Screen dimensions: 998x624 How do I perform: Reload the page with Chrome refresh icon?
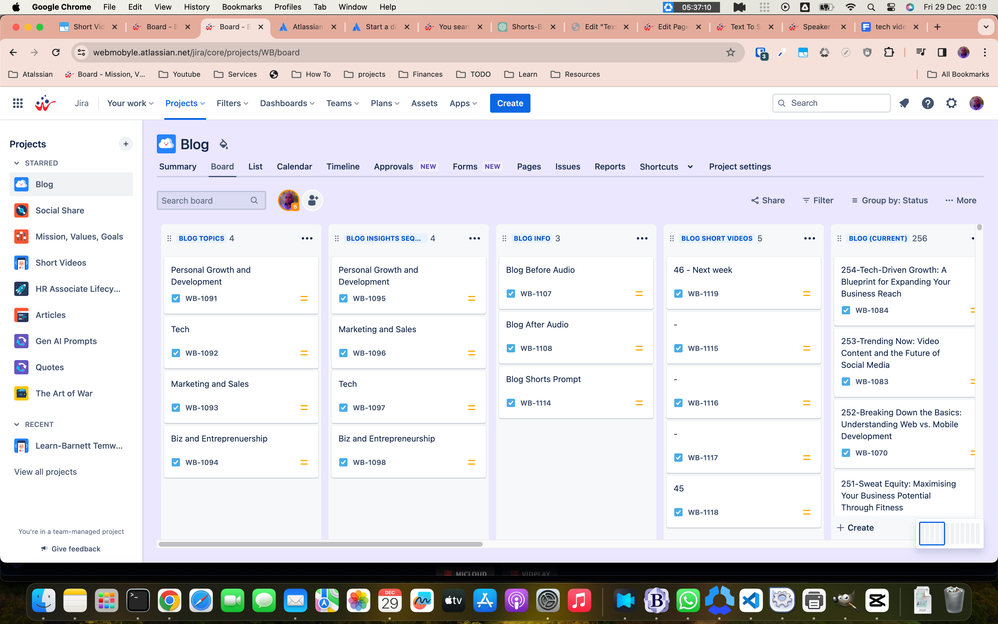point(56,52)
